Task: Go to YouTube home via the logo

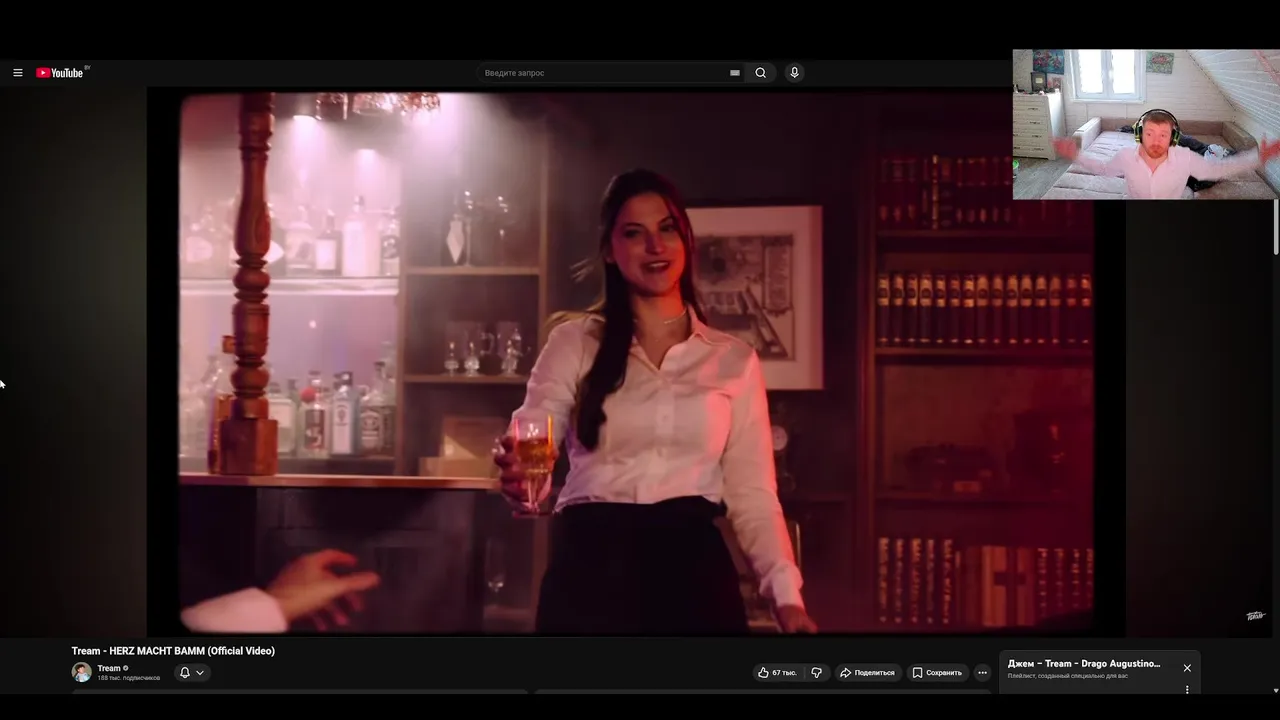Action: click(62, 73)
